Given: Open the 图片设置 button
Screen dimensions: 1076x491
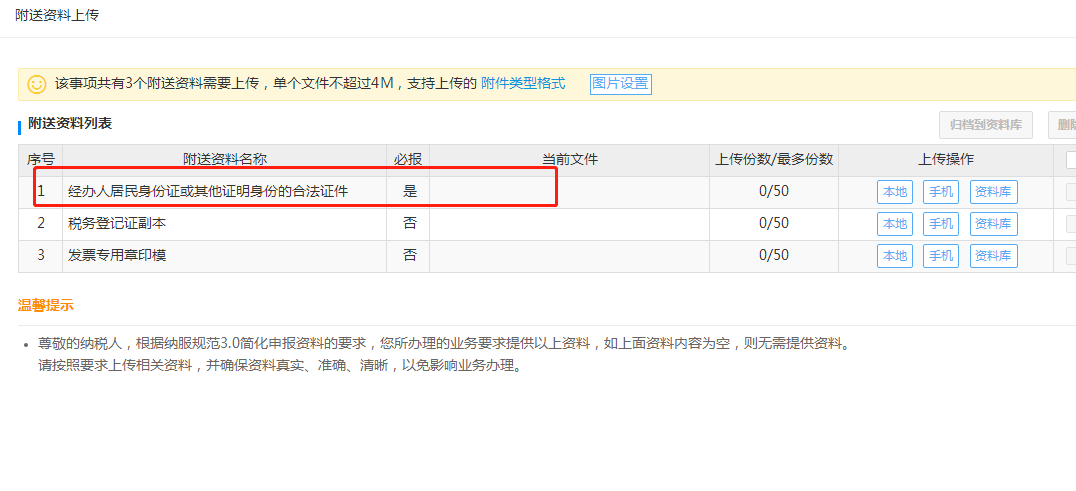Looking at the screenshot, I should click(x=620, y=84).
